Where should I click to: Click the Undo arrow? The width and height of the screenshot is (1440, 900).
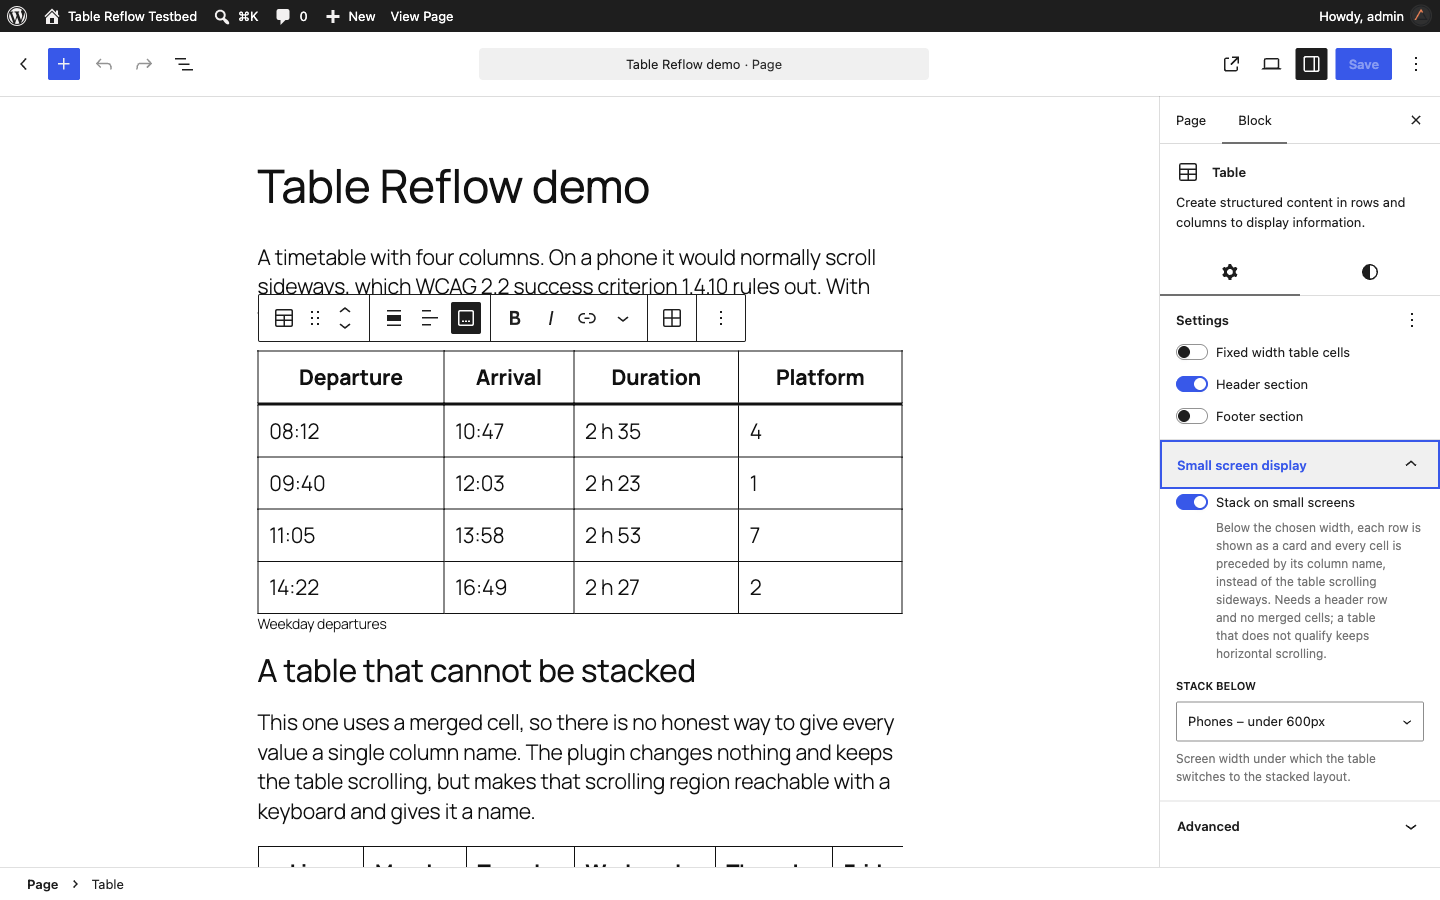pyautogui.click(x=104, y=64)
